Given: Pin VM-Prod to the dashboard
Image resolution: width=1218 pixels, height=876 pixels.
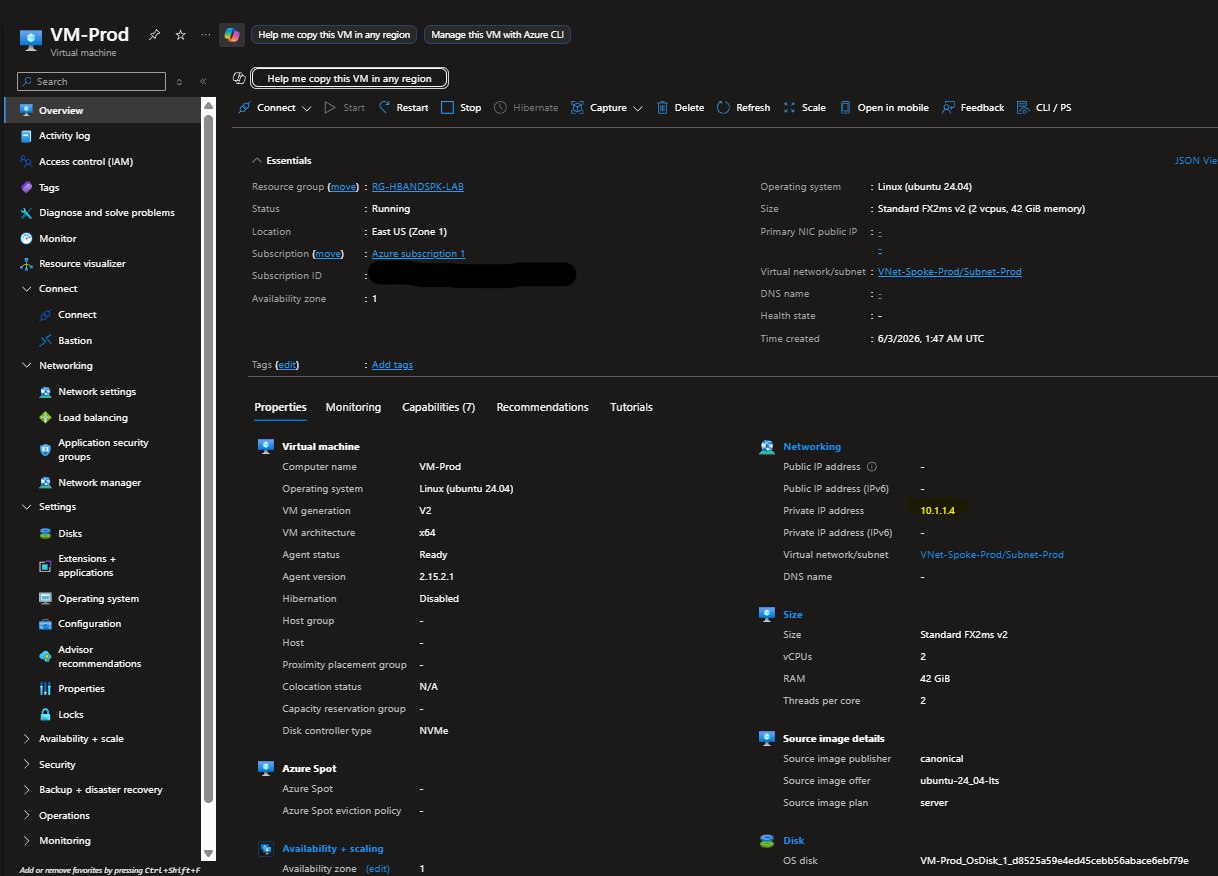Looking at the screenshot, I should (154, 34).
